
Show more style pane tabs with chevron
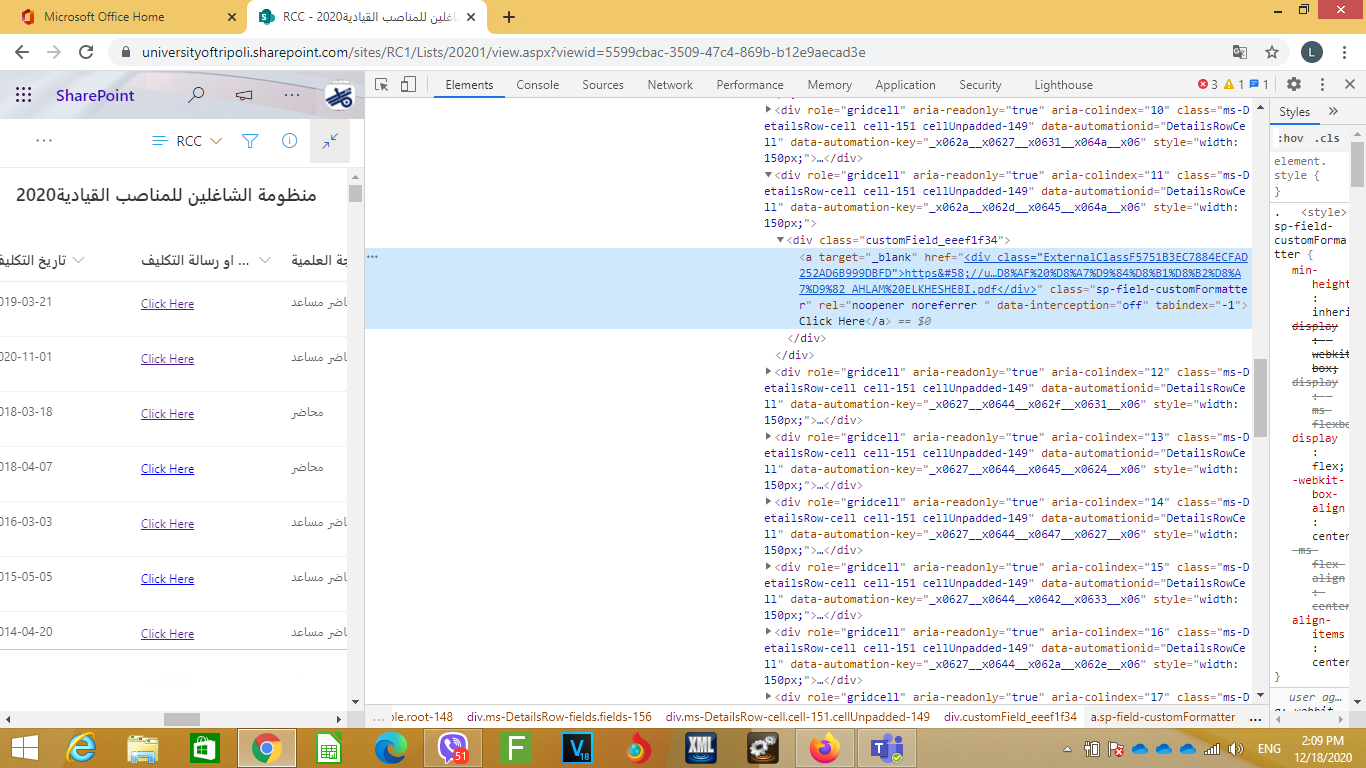click(1333, 112)
